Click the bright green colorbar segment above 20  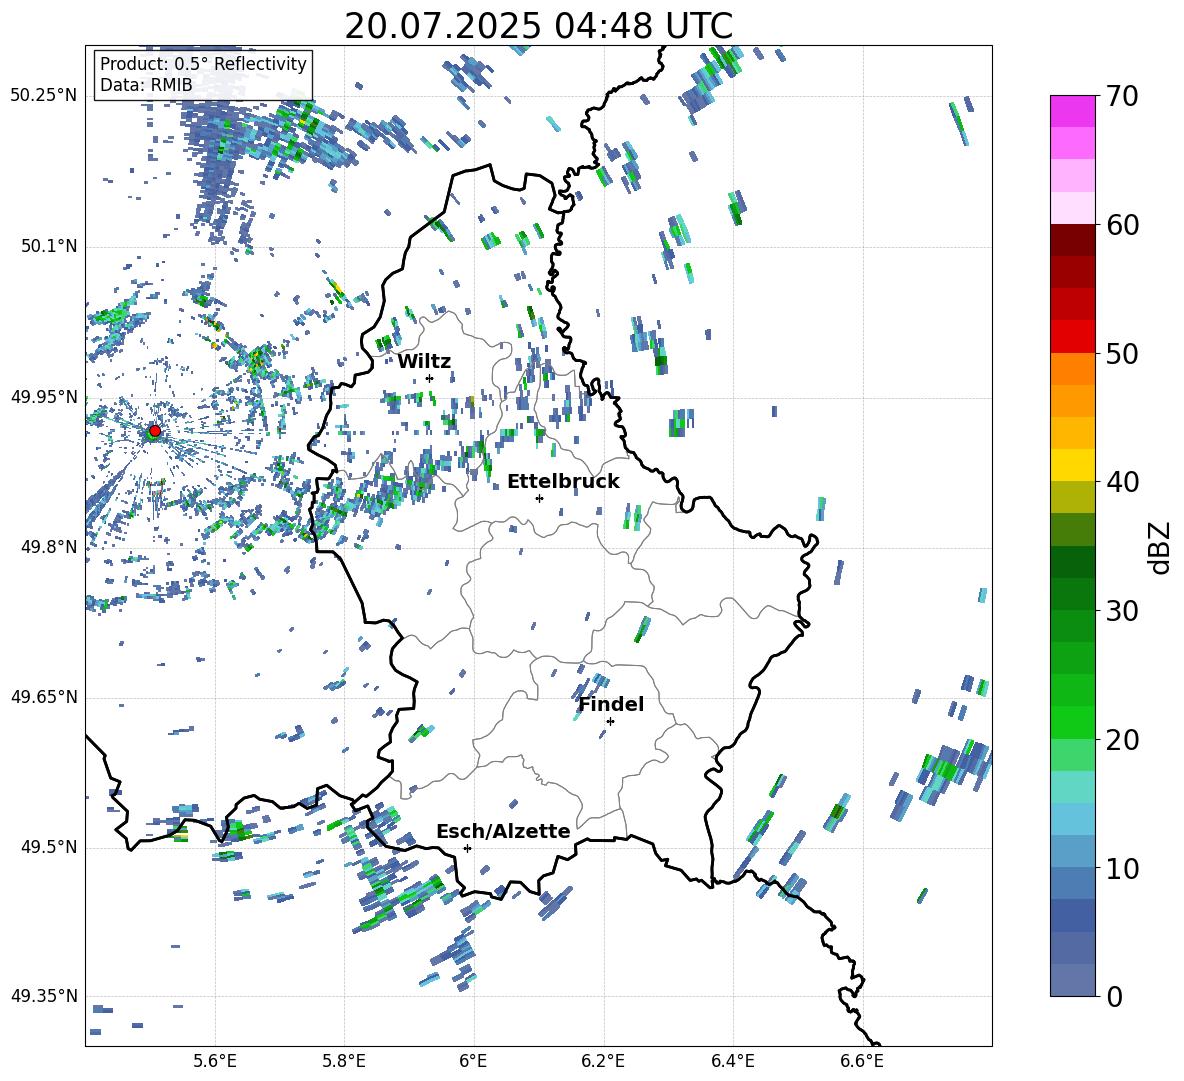(x=1073, y=722)
